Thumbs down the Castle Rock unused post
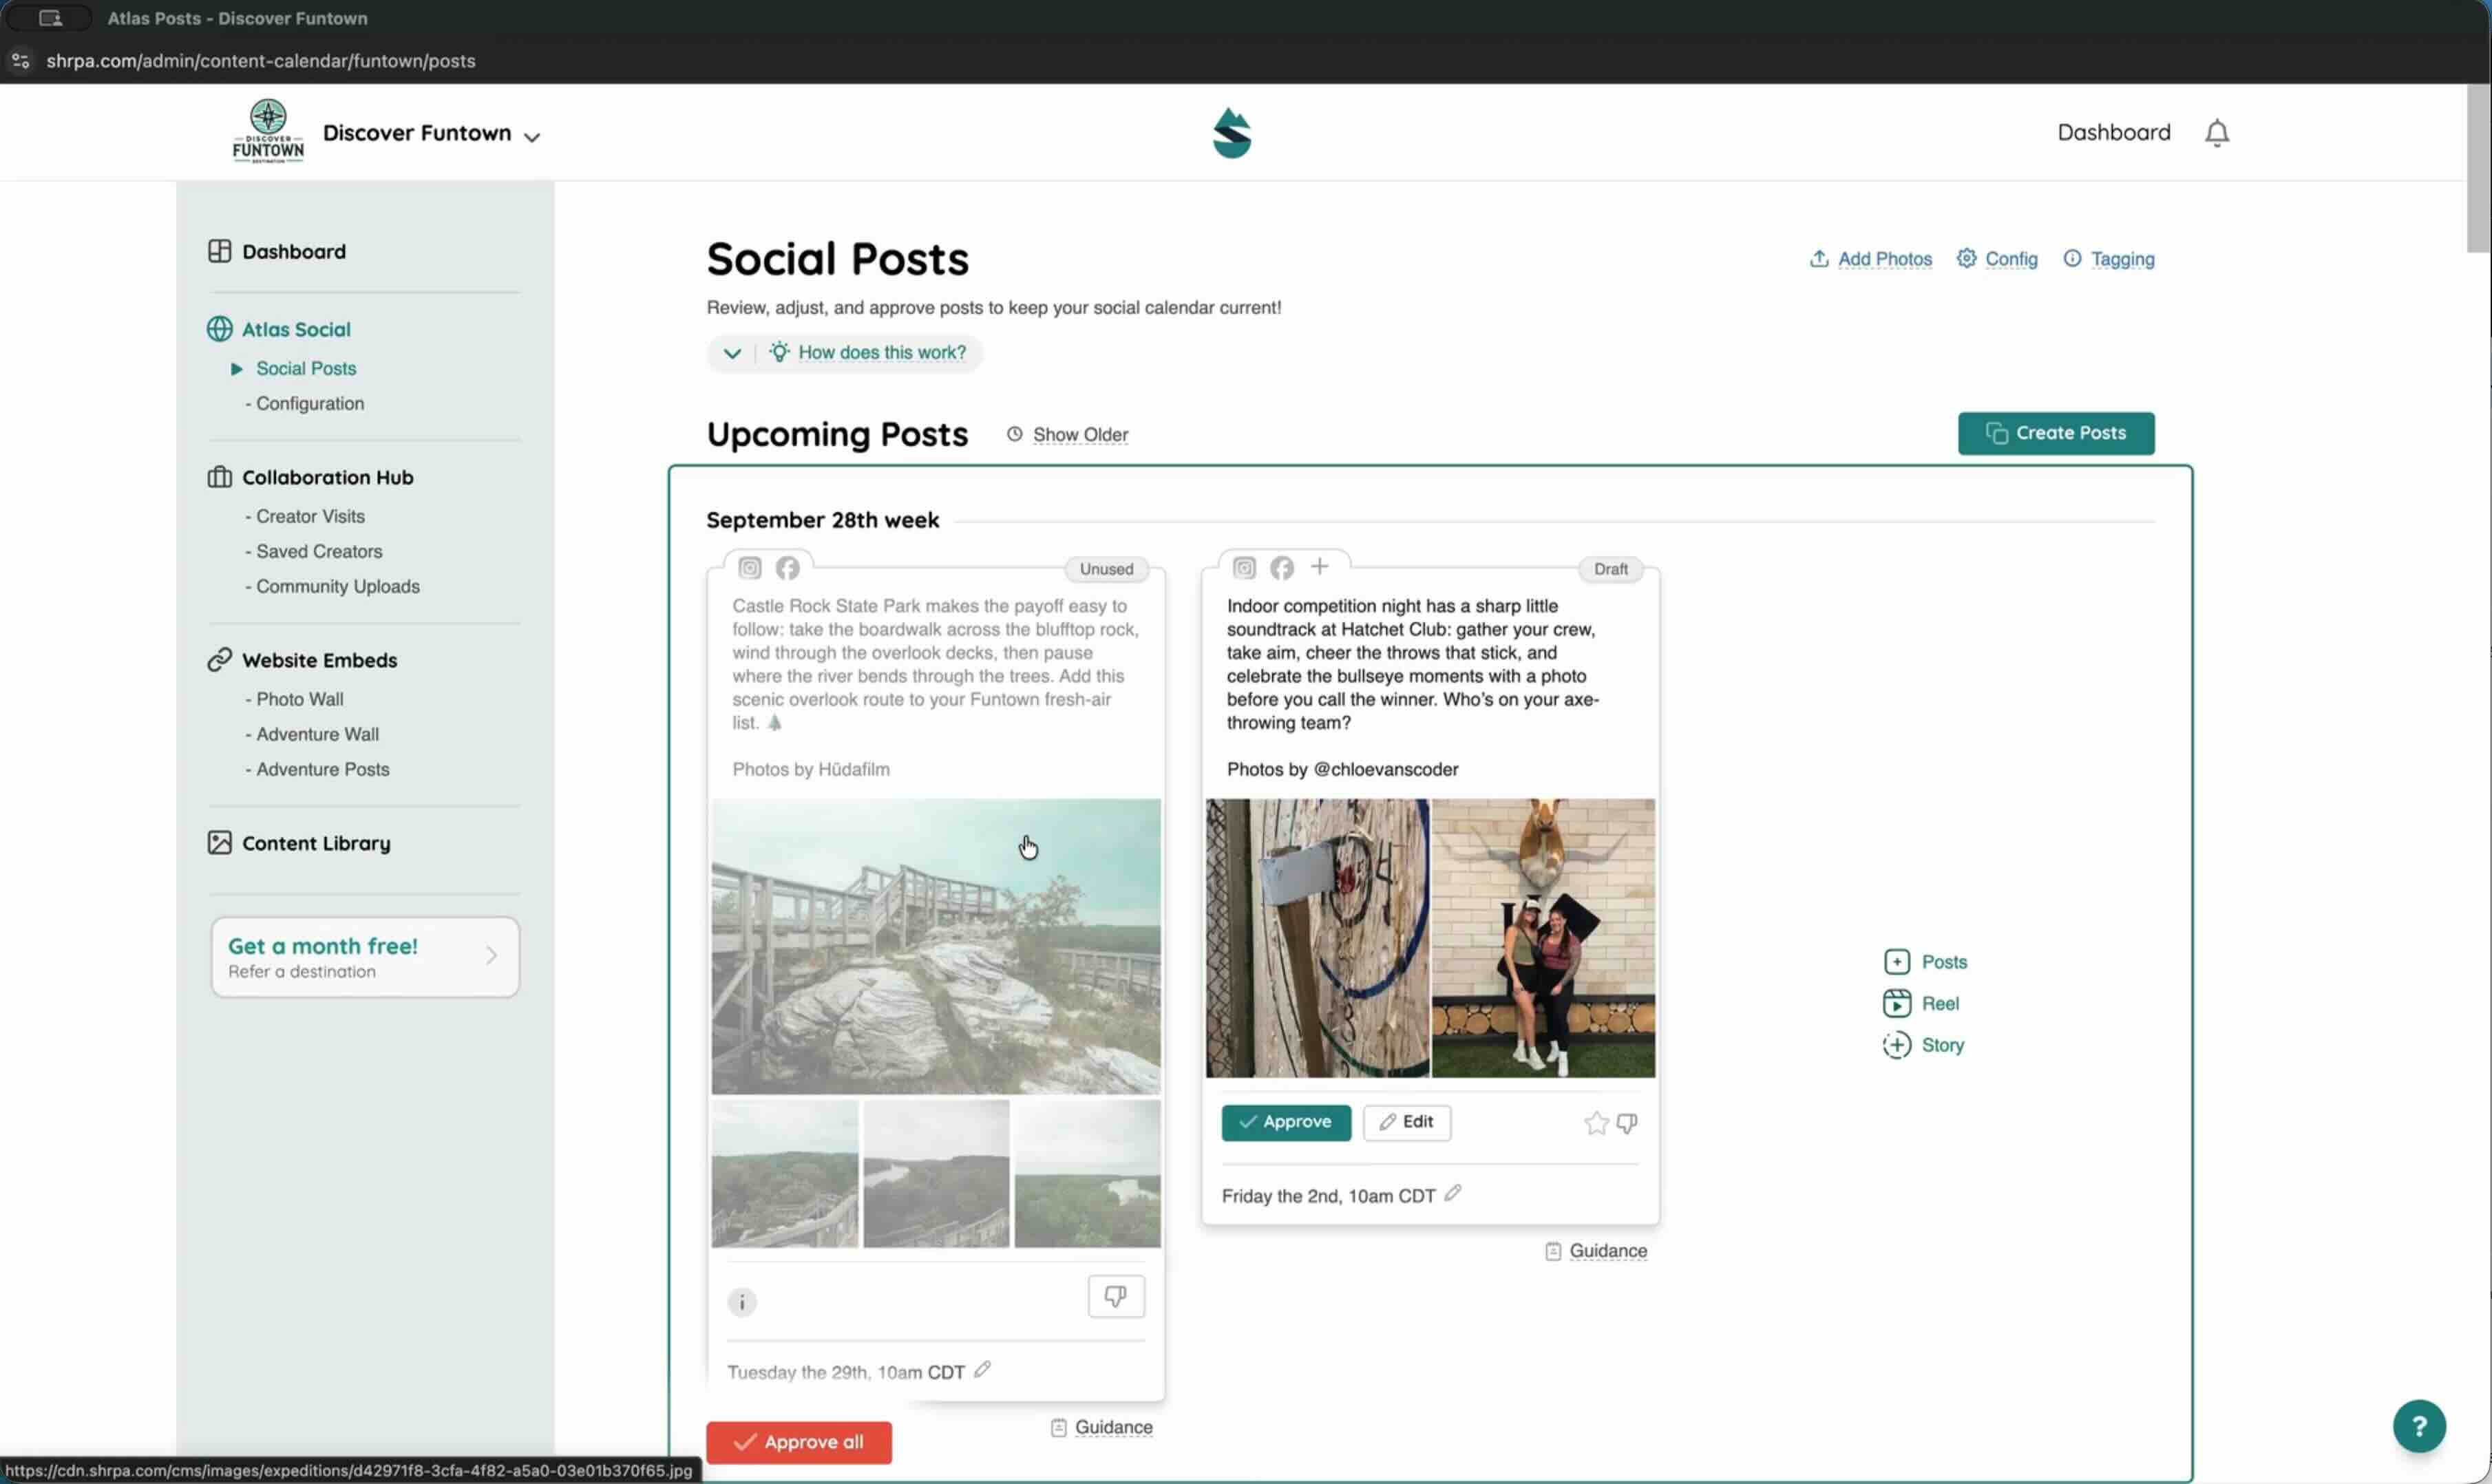 click(1116, 1297)
